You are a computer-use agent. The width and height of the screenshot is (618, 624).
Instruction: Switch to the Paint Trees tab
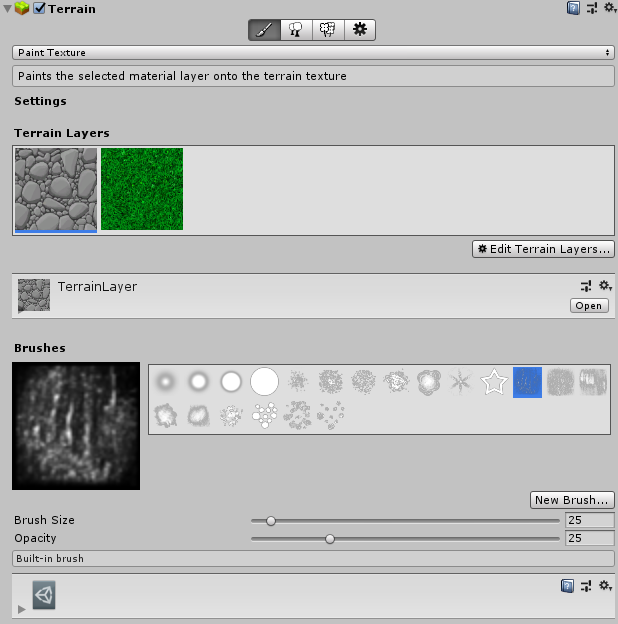coord(296,30)
